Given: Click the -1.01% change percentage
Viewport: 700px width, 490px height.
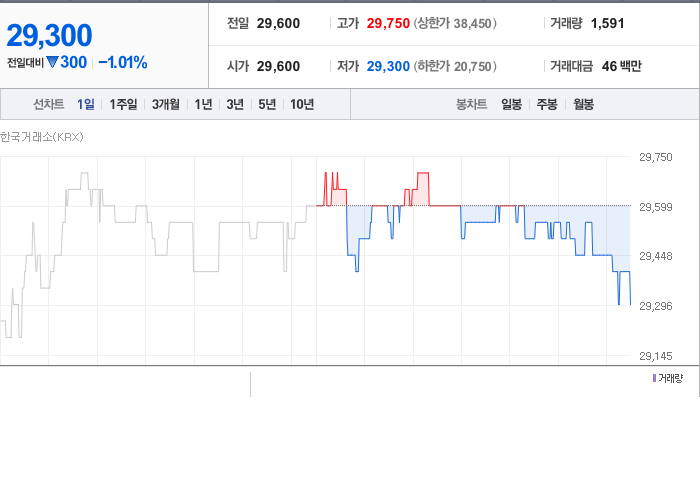Looking at the screenshot, I should tap(123, 62).
